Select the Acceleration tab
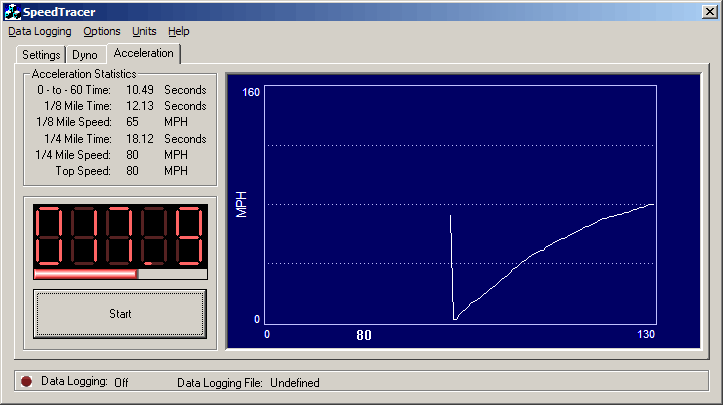This screenshot has width=723, height=405. [143, 54]
